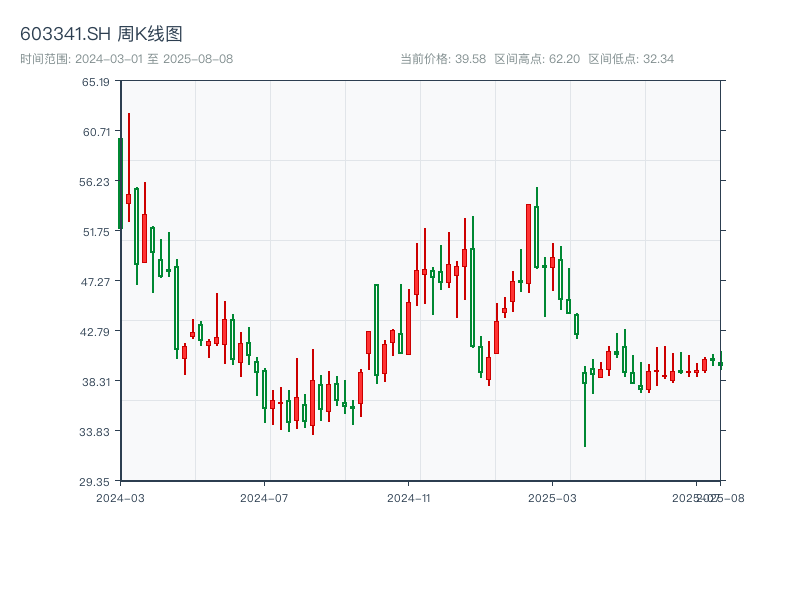Screen dimensions: 800x600
Task: Click the period low label 区间低点: 32.34
Action: (x=631, y=59)
